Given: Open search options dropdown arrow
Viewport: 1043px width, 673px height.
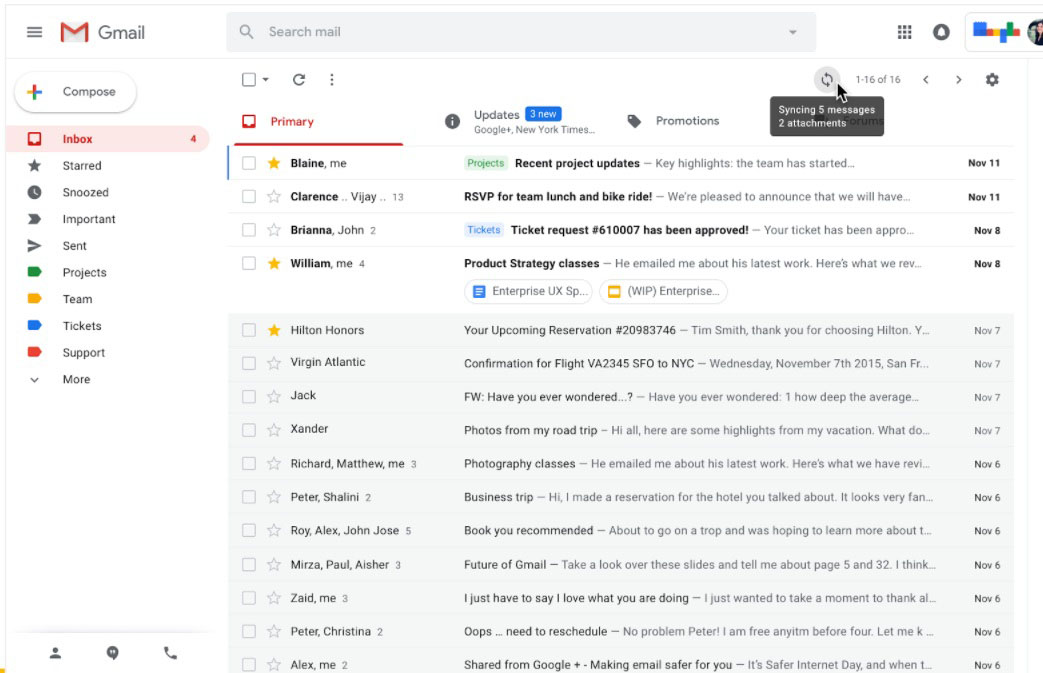Looking at the screenshot, I should (792, 32).
